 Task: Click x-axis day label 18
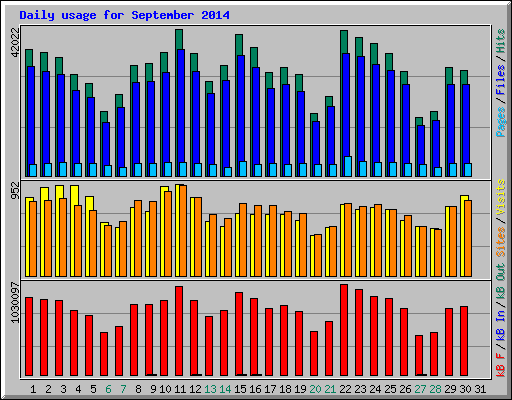[x=285, y=389]
